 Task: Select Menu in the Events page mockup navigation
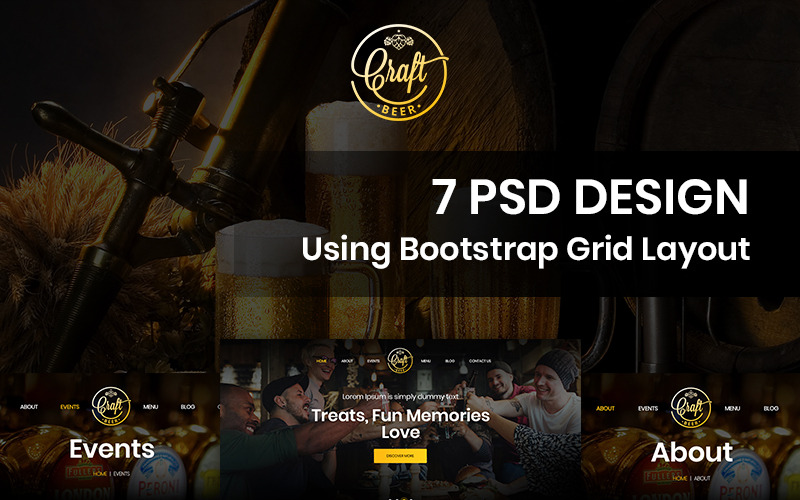[x=151, y=407]
